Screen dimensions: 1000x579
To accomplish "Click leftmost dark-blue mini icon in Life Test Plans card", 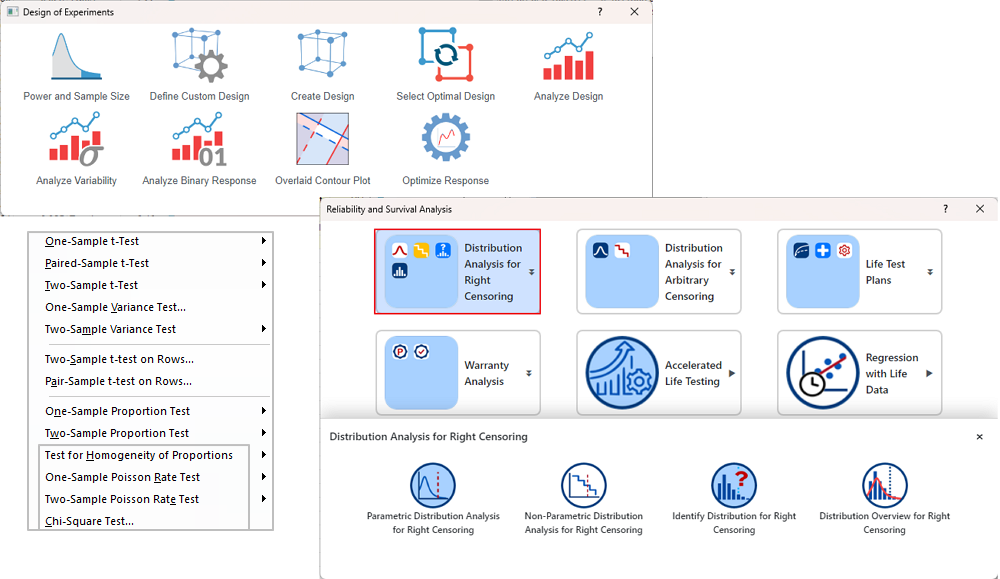I will point(802,250).
